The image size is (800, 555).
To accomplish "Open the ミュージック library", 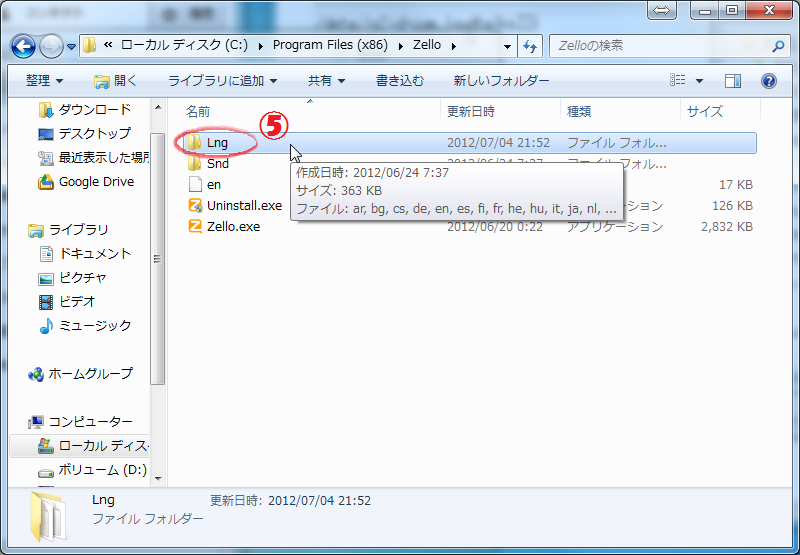I will [x=85, y=325].
